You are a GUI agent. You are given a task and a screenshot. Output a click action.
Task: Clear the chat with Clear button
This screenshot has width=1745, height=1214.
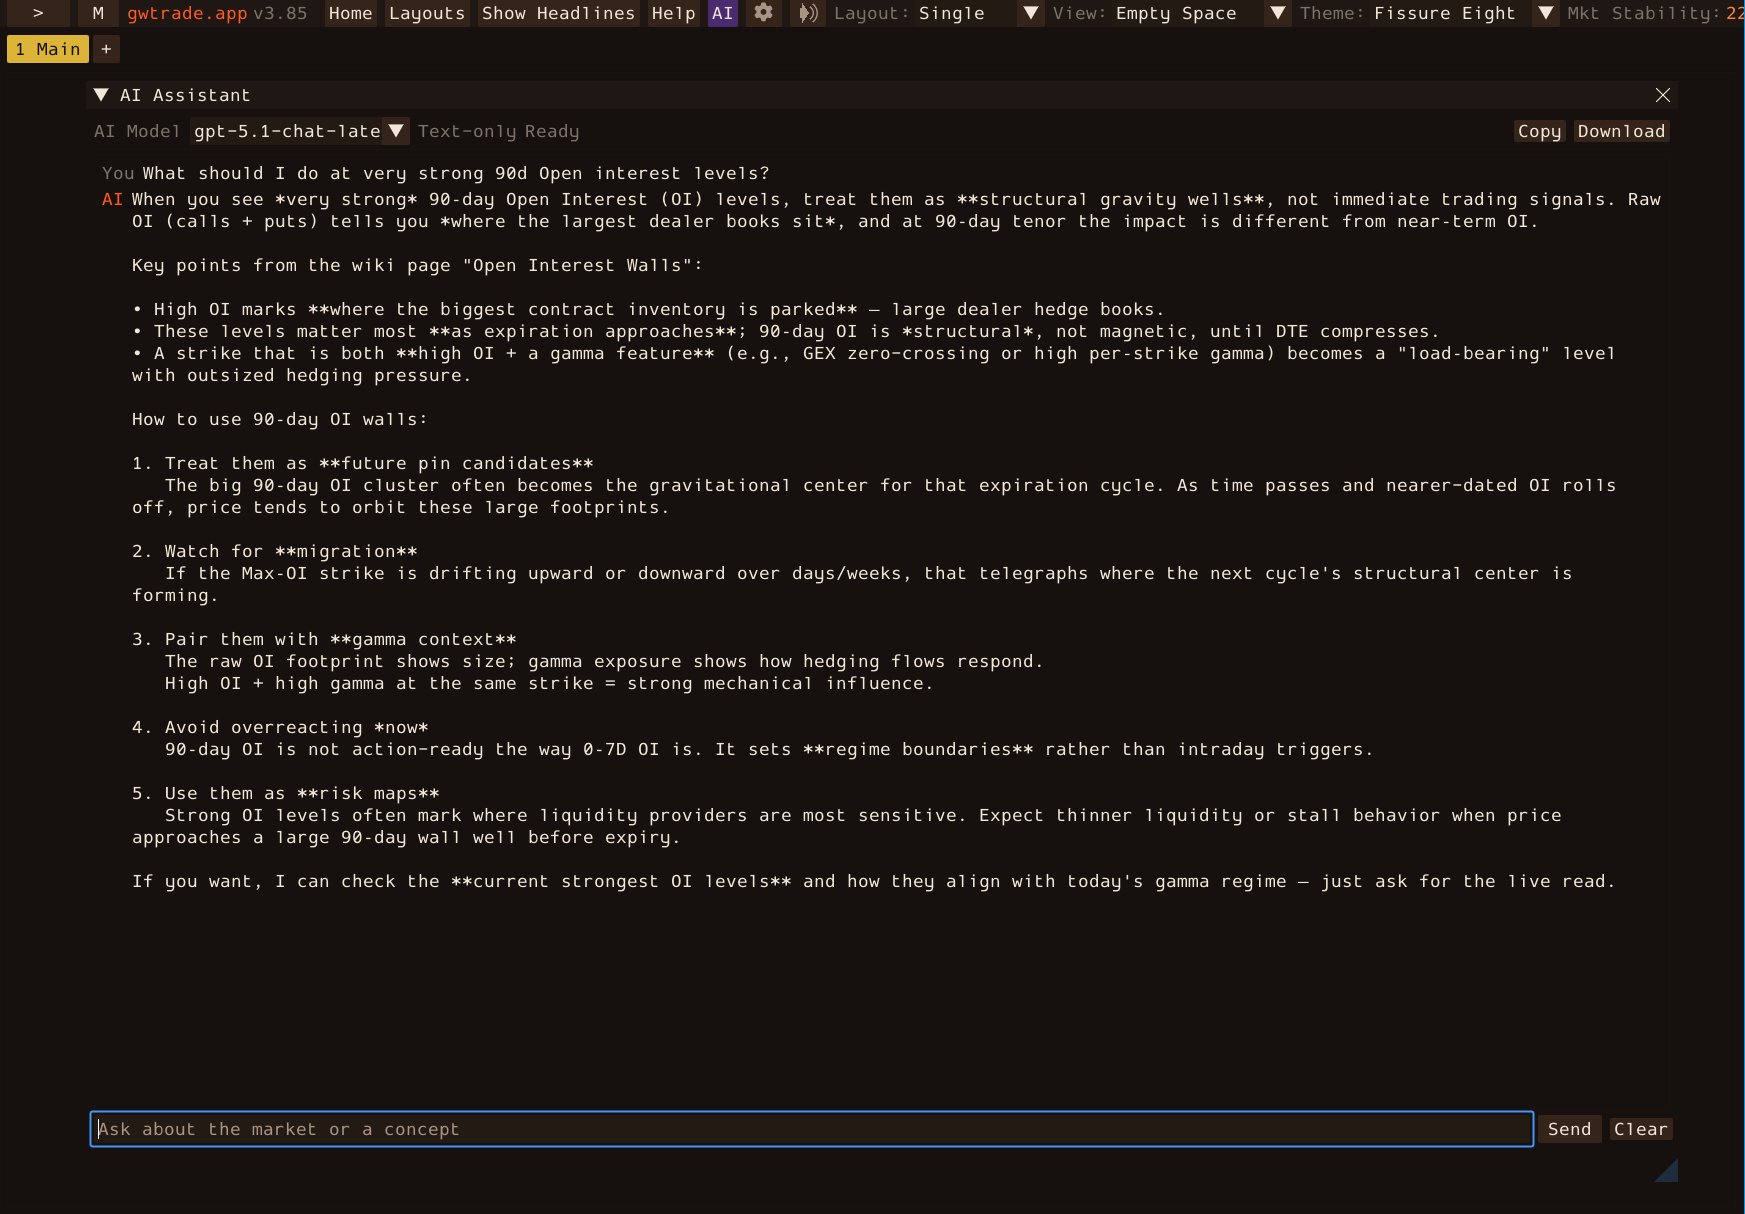1641,1129
